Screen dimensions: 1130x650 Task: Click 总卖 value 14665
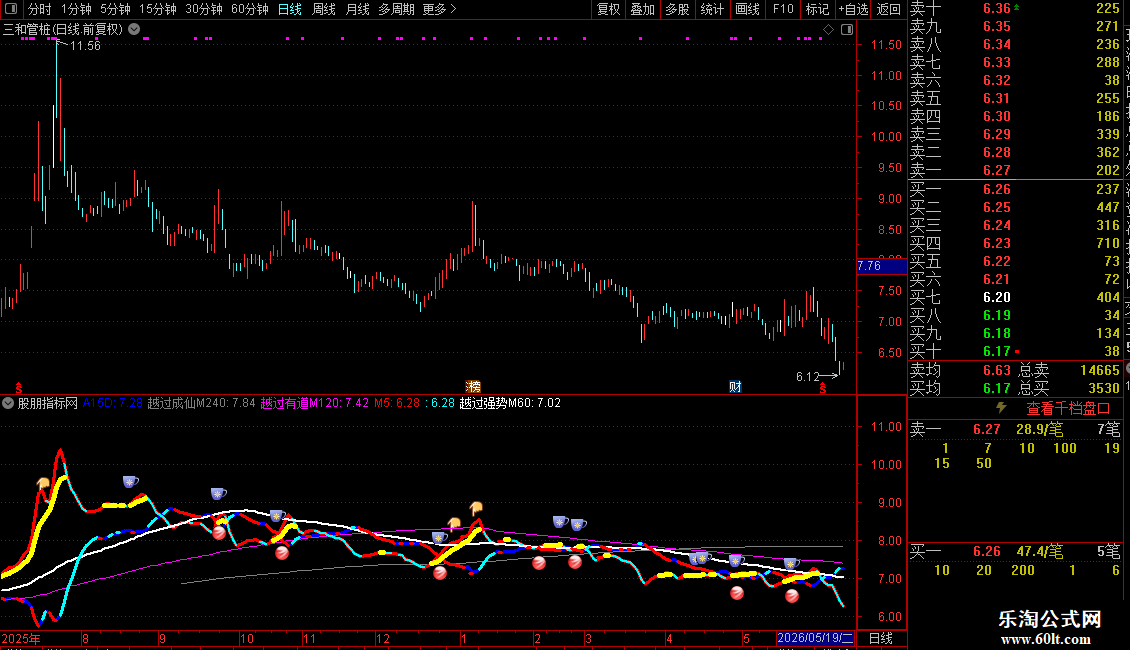coord(1100,370)
